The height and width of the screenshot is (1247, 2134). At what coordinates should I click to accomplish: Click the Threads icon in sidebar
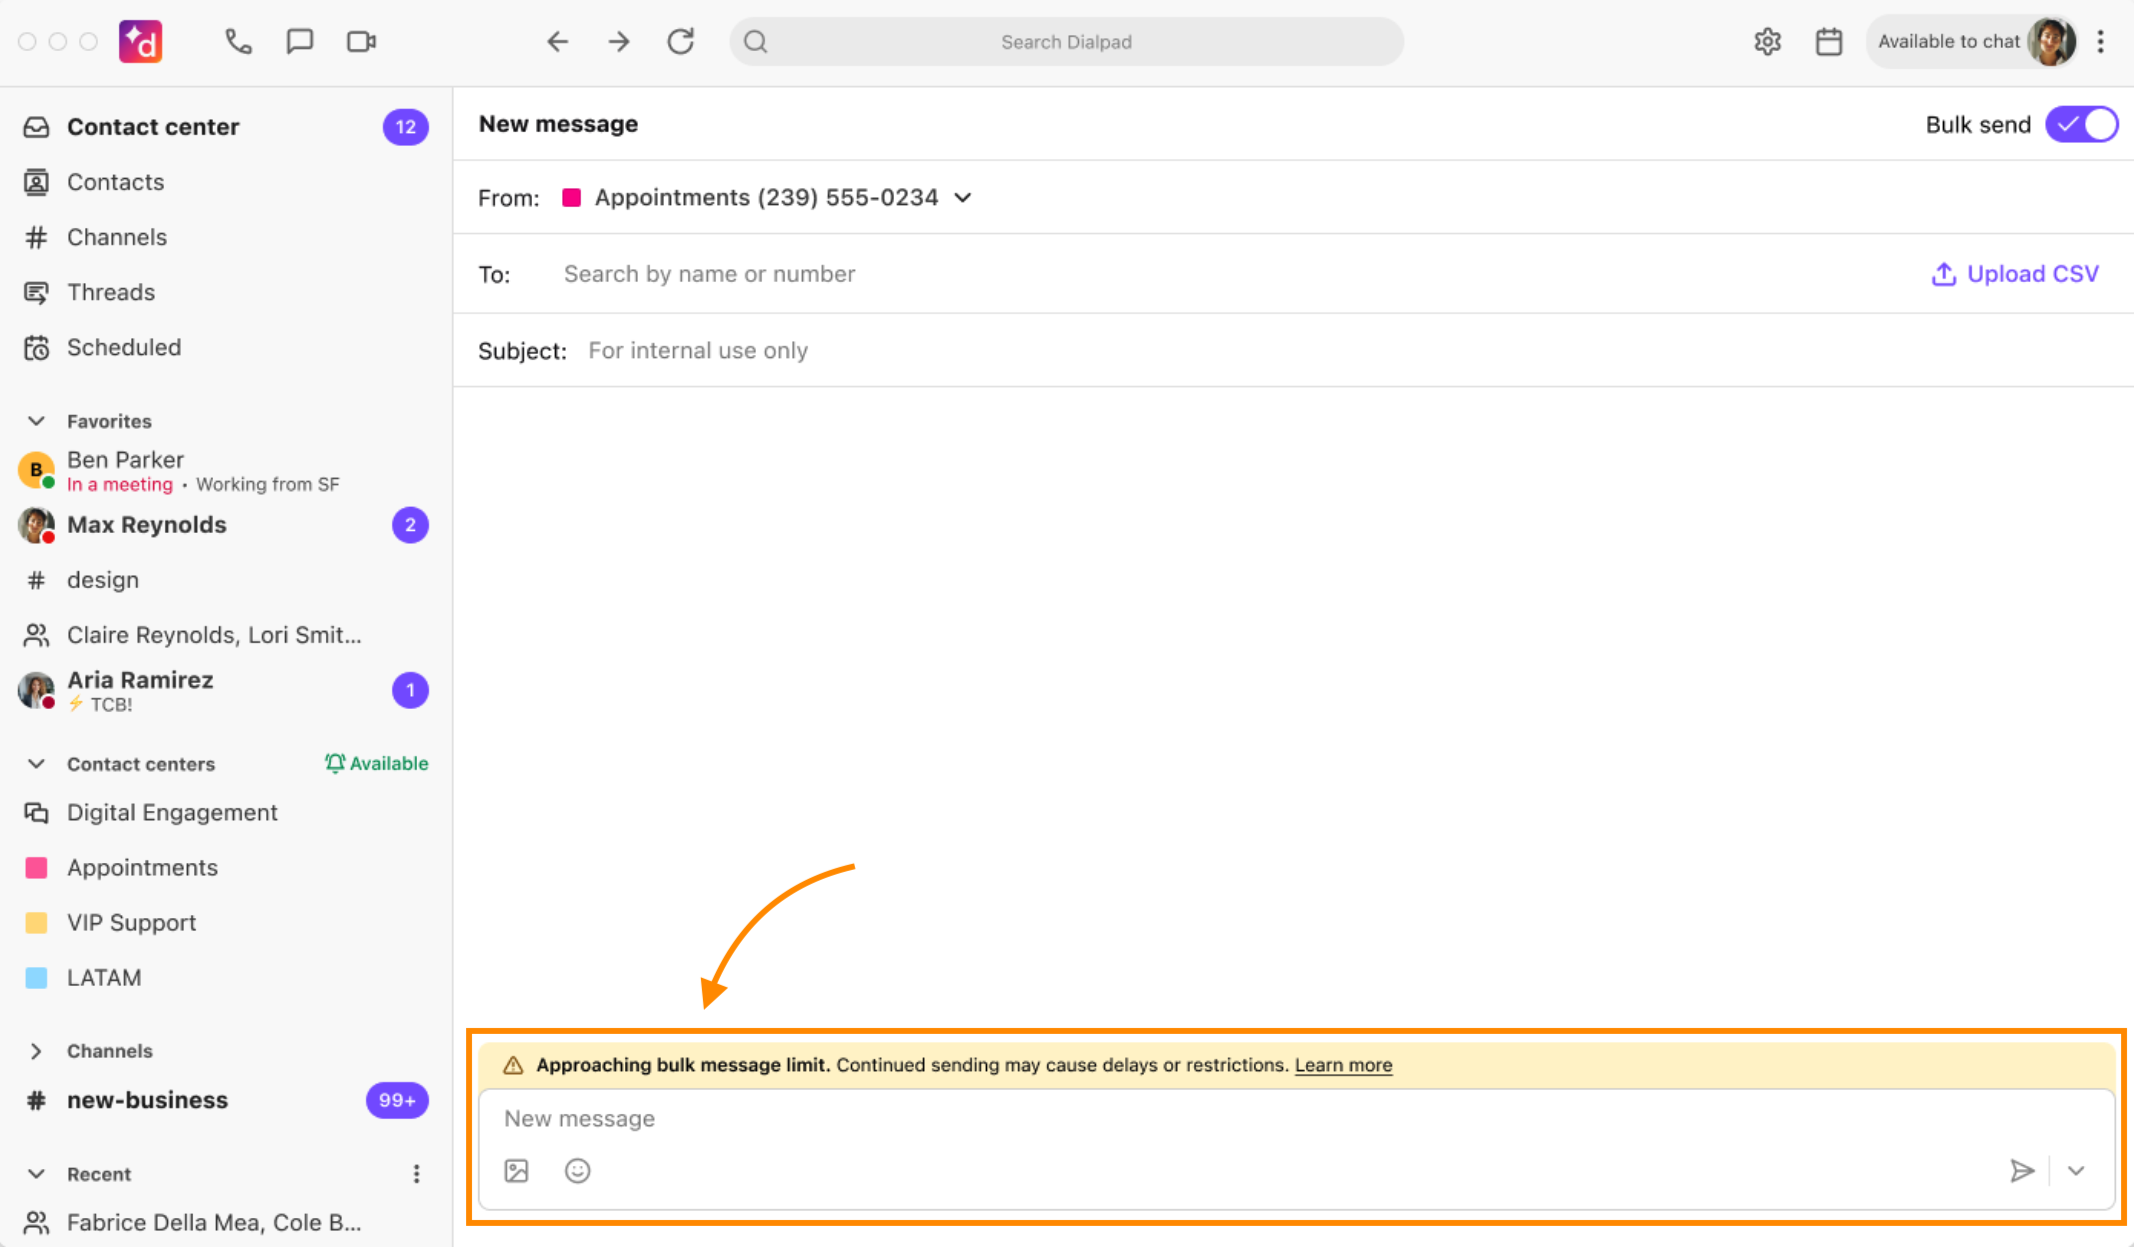click(37, 292)
